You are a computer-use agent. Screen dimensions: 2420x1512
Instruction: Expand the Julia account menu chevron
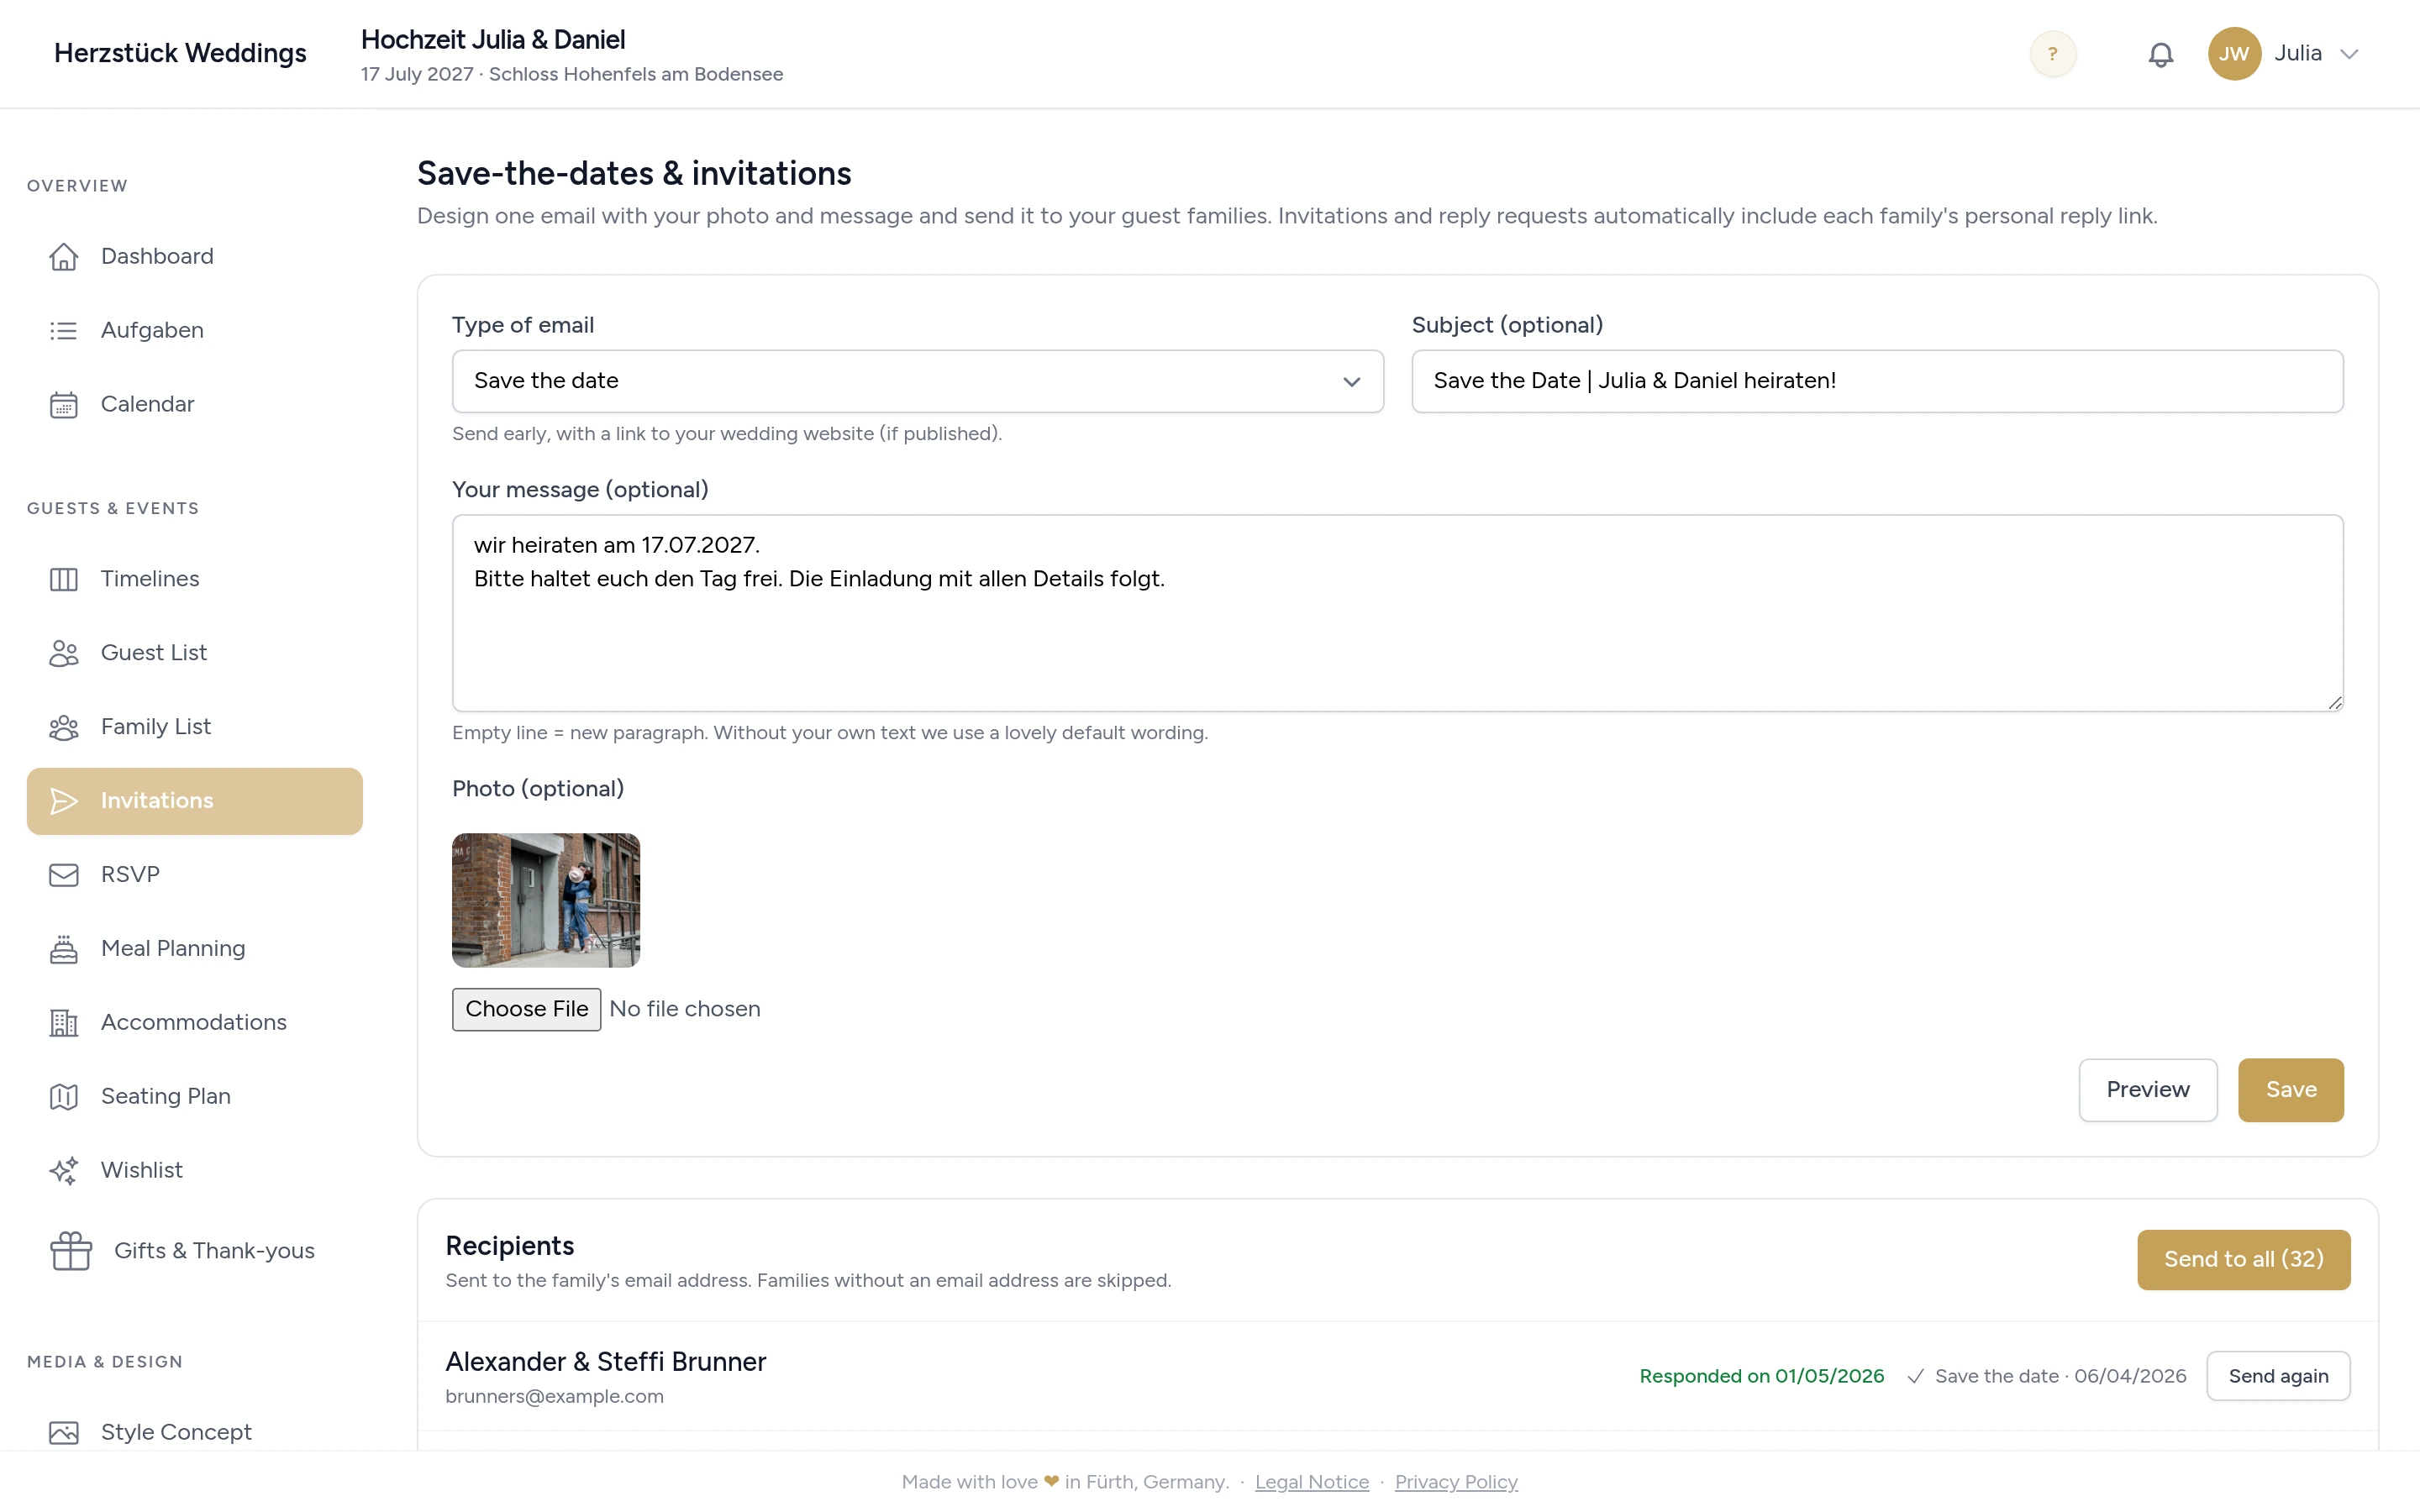pos(2350,54)
